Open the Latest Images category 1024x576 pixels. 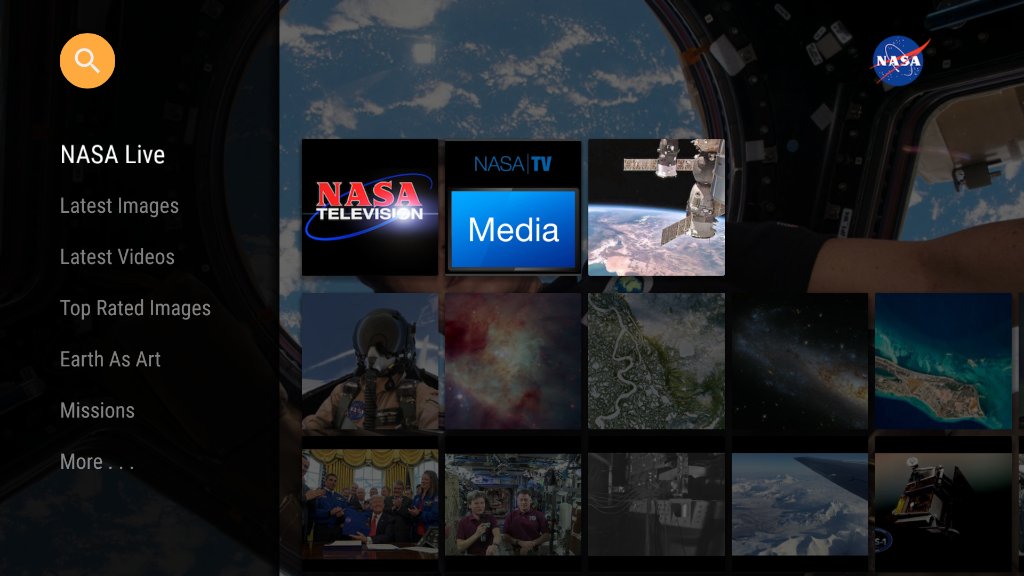pos(119,206)
